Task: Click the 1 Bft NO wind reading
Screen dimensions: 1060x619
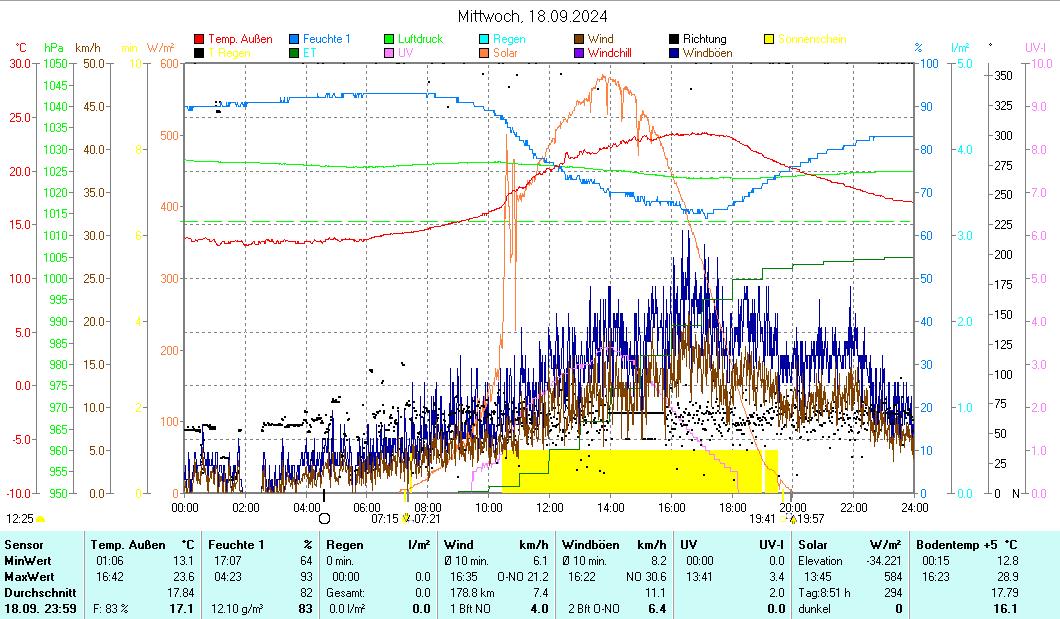Action: pyautogui.click(x=472, y=609)
